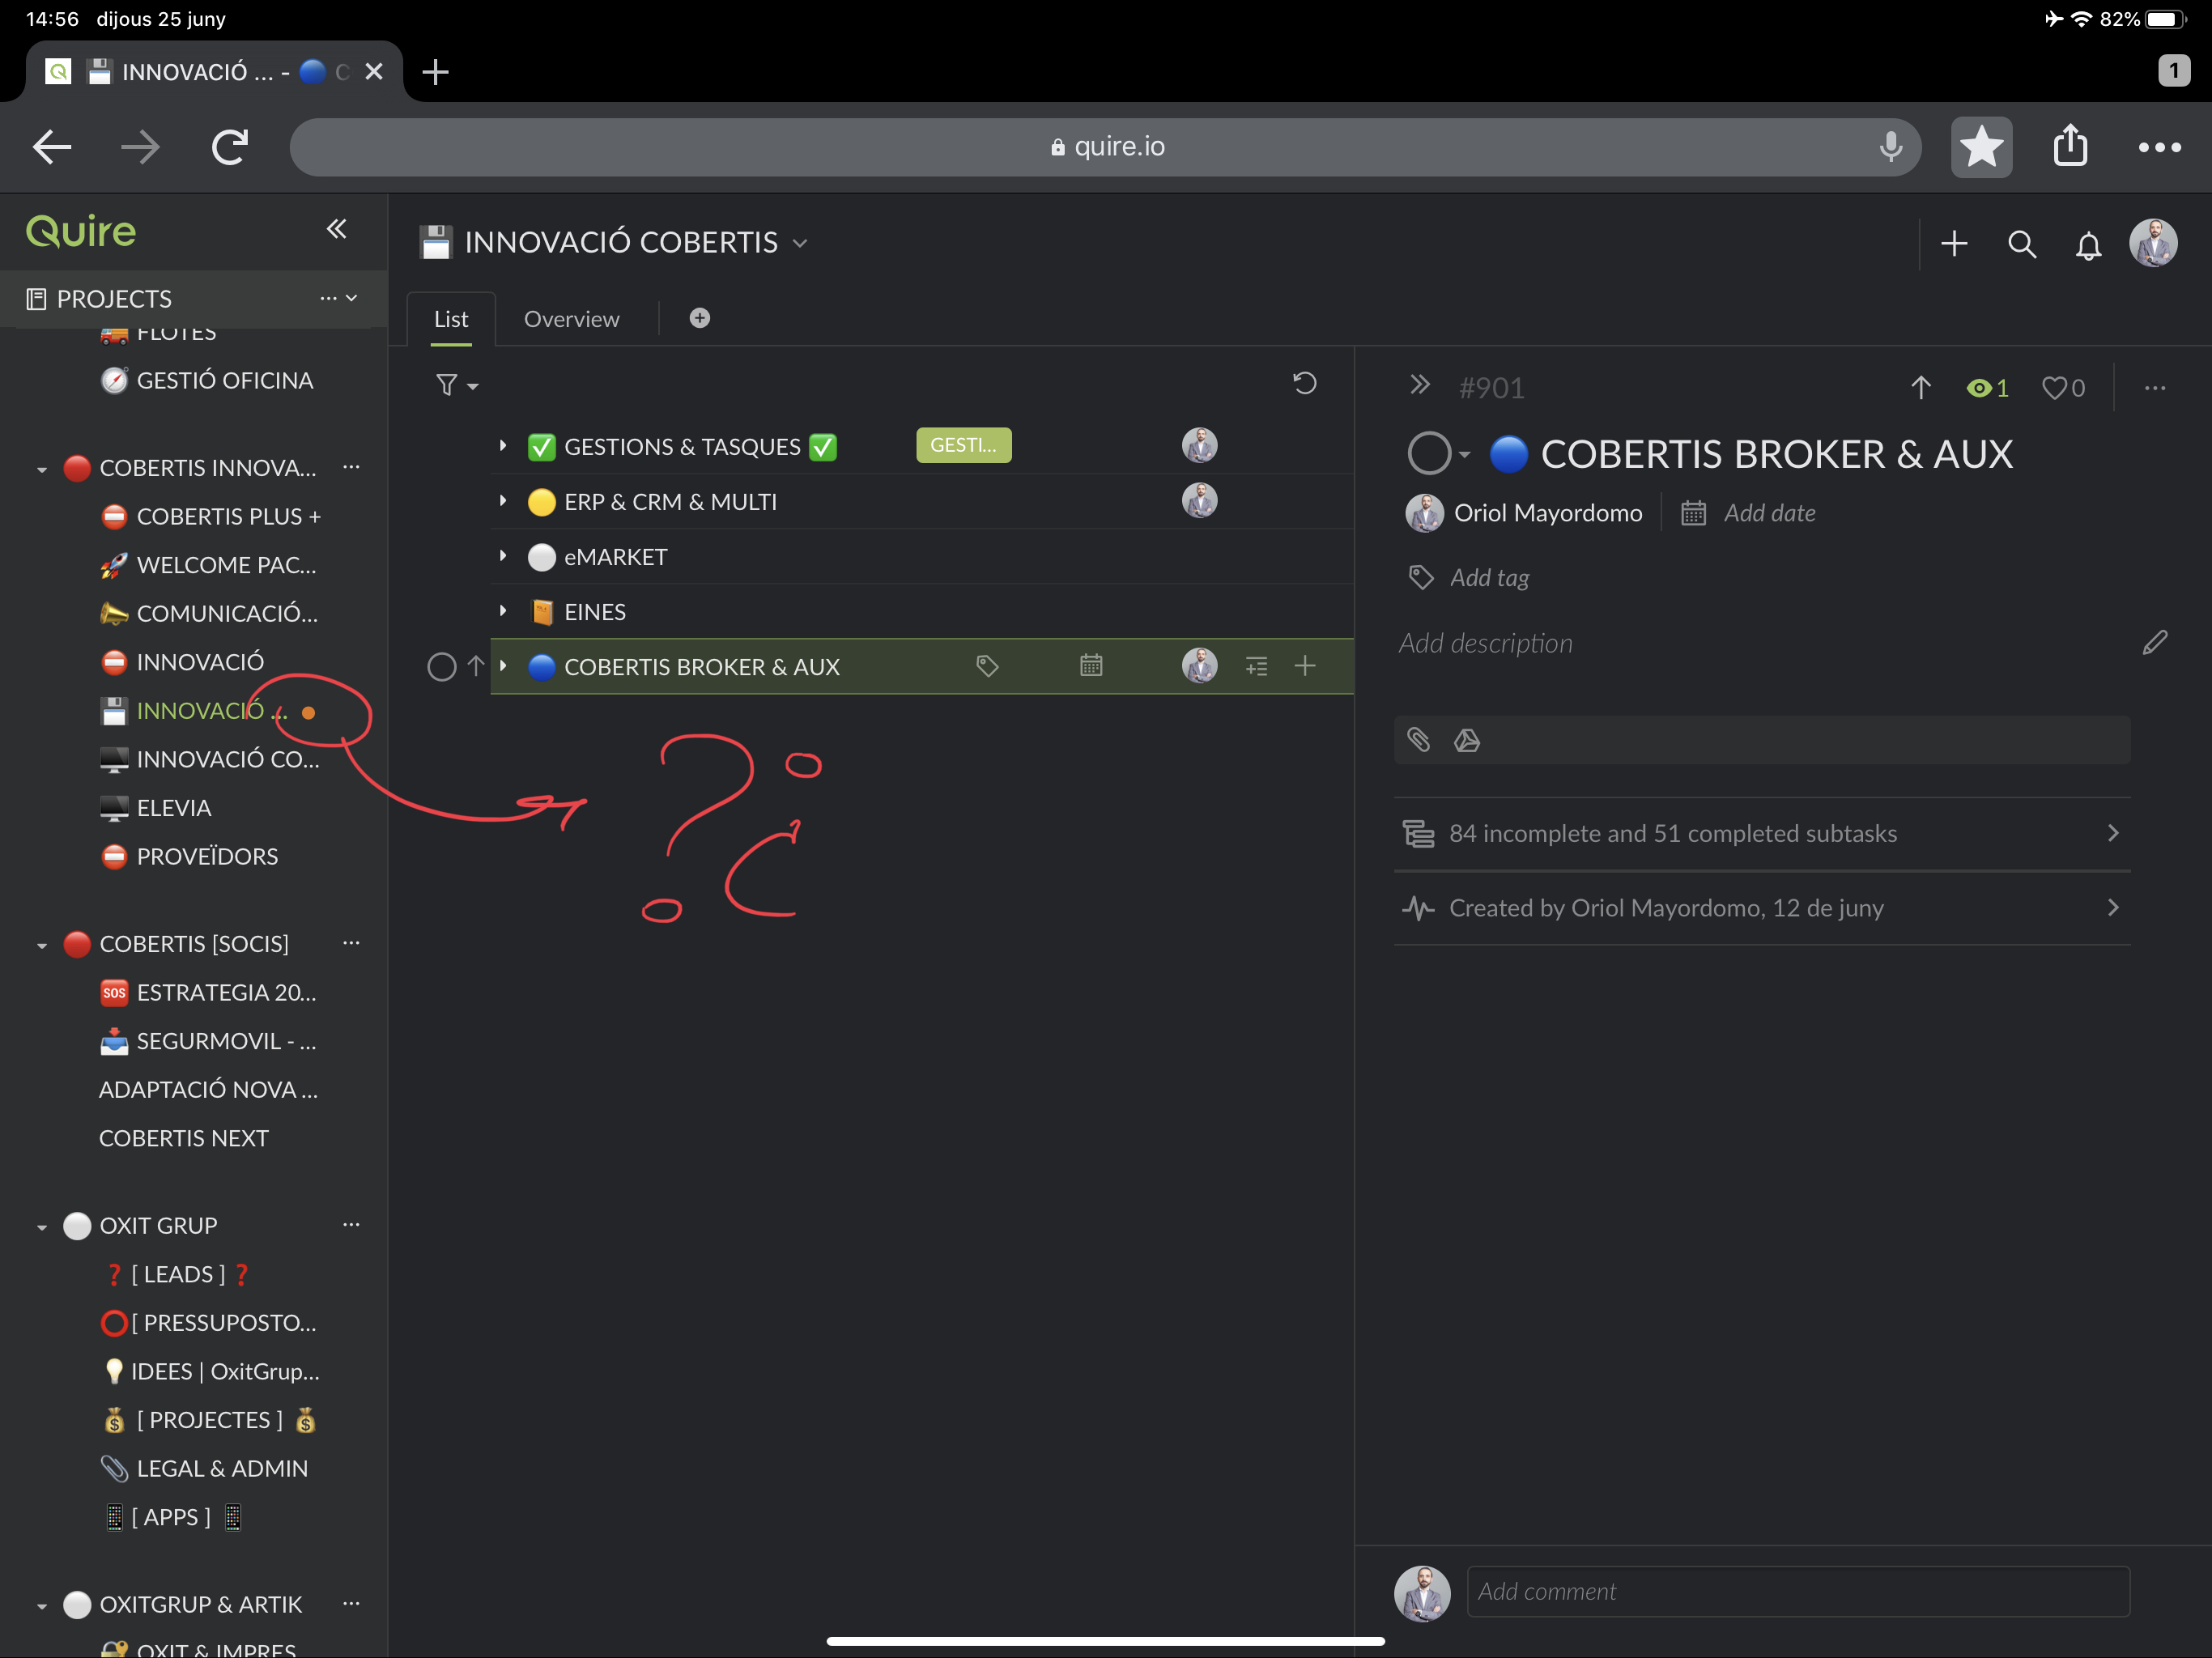The height and width of the screenshot is (1658, 2212).
Task: Click the undo/refresh arrow icon in list toolbar
Action: 1304,383
